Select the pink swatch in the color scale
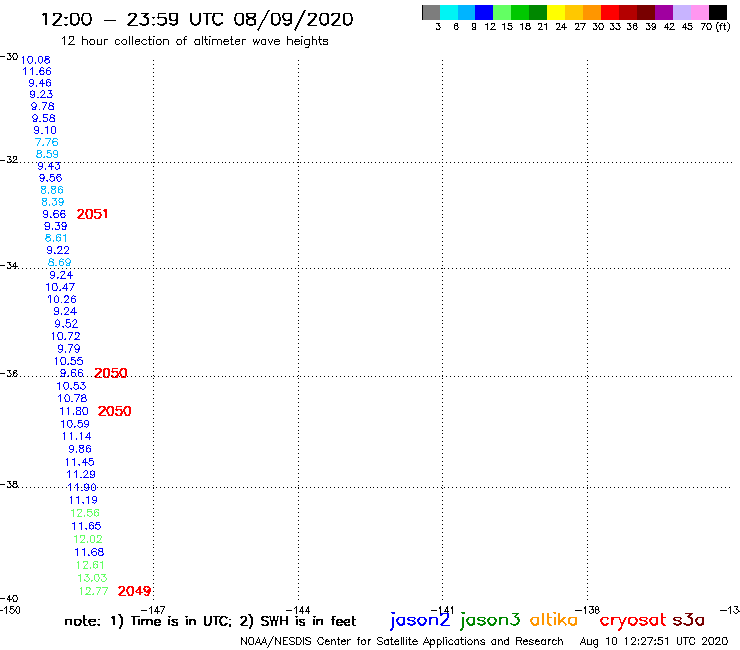 pos(700,12)
